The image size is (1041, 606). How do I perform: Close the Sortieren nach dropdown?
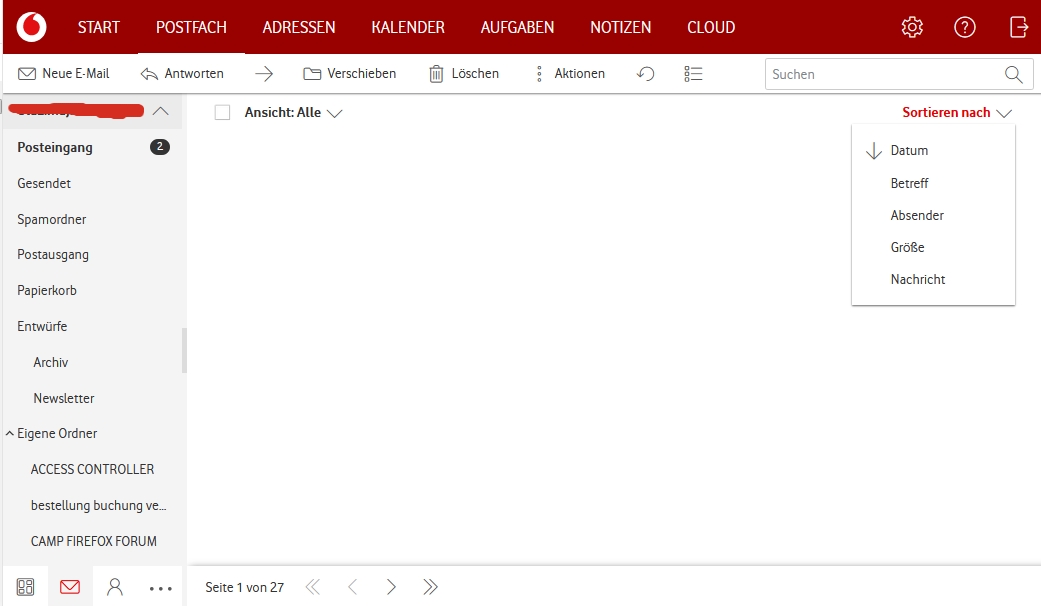pyautogui.click(x=957, y=113)
